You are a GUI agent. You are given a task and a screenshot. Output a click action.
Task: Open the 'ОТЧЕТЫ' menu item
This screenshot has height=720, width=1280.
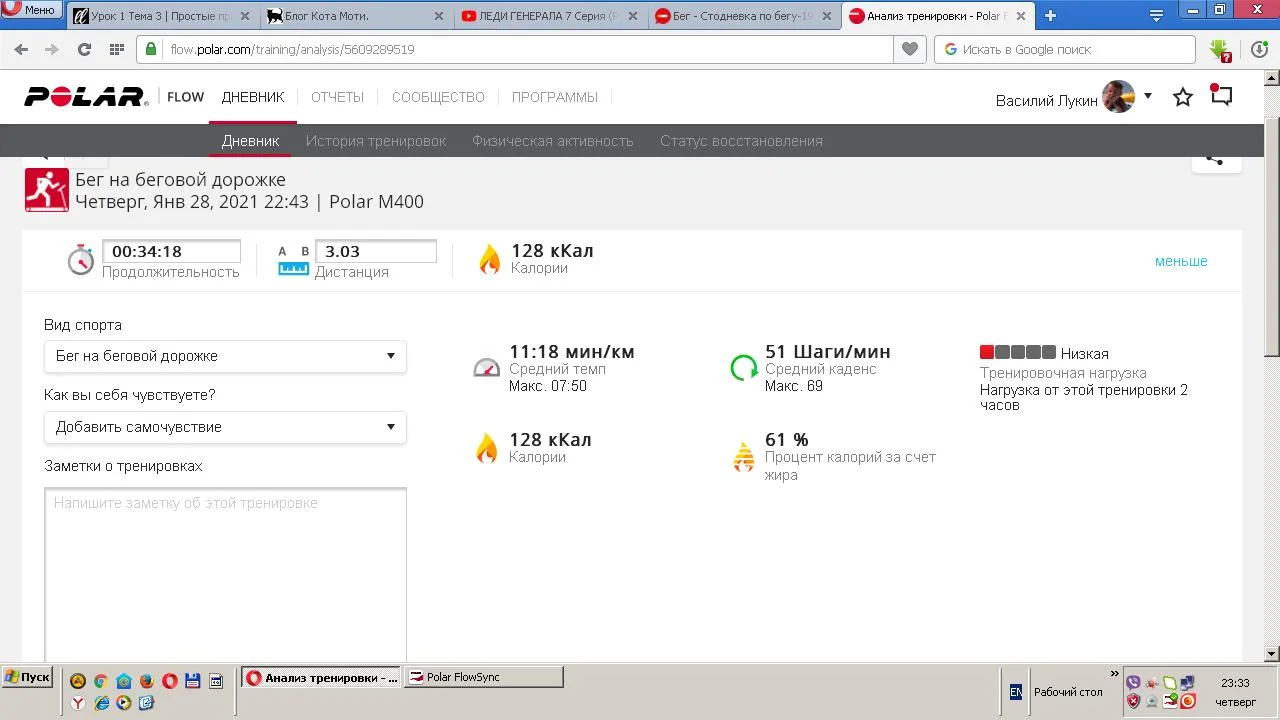337,97
